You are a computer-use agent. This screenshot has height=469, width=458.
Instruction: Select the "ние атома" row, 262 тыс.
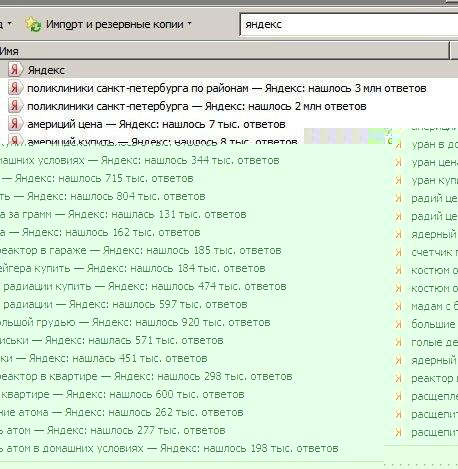[x=122, y=412]
